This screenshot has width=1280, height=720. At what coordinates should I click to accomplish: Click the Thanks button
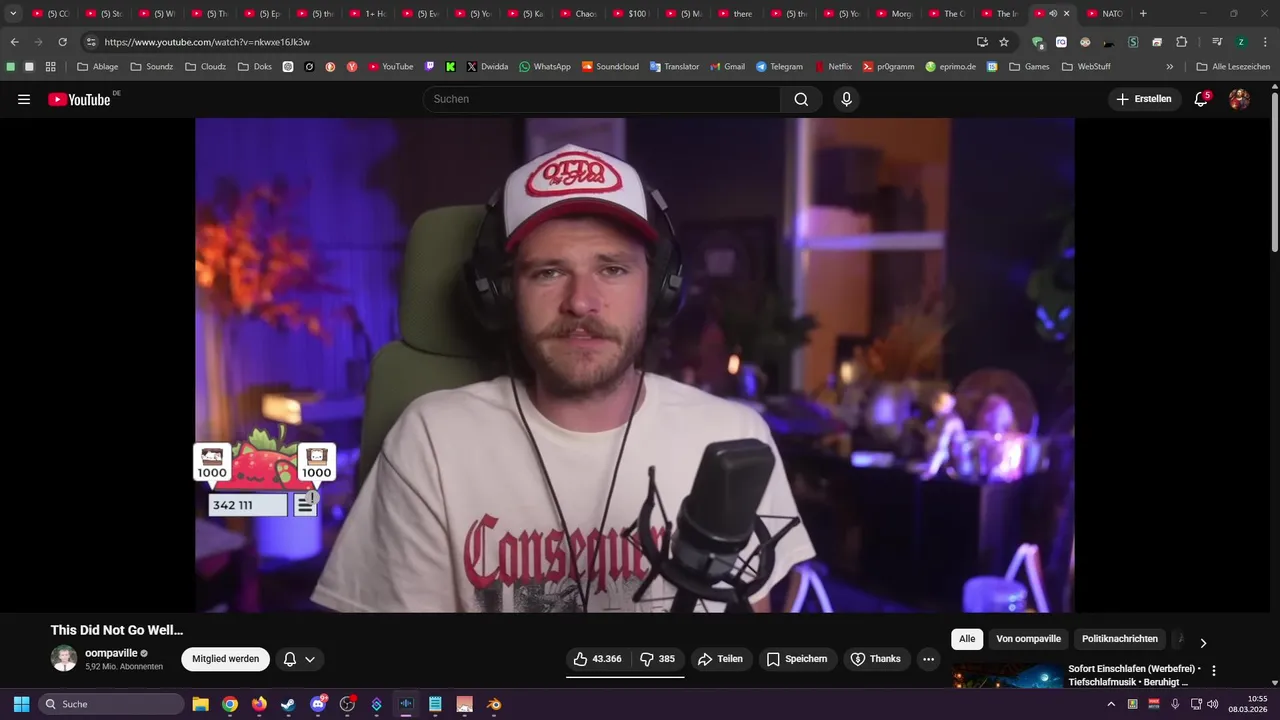pos(875,659)
